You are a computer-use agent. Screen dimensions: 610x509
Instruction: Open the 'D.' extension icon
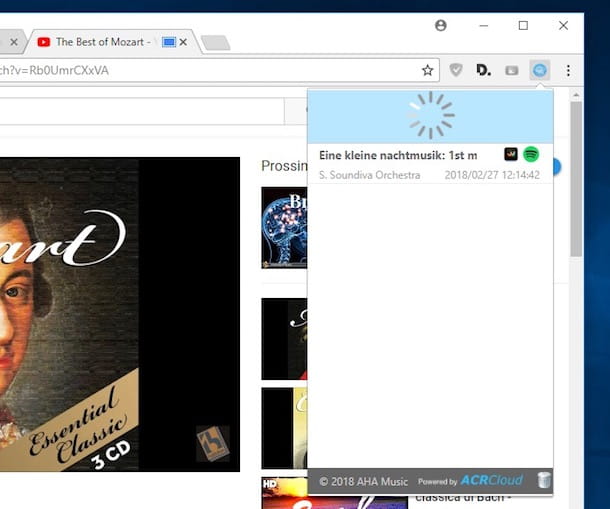click(x=483, y=70)
